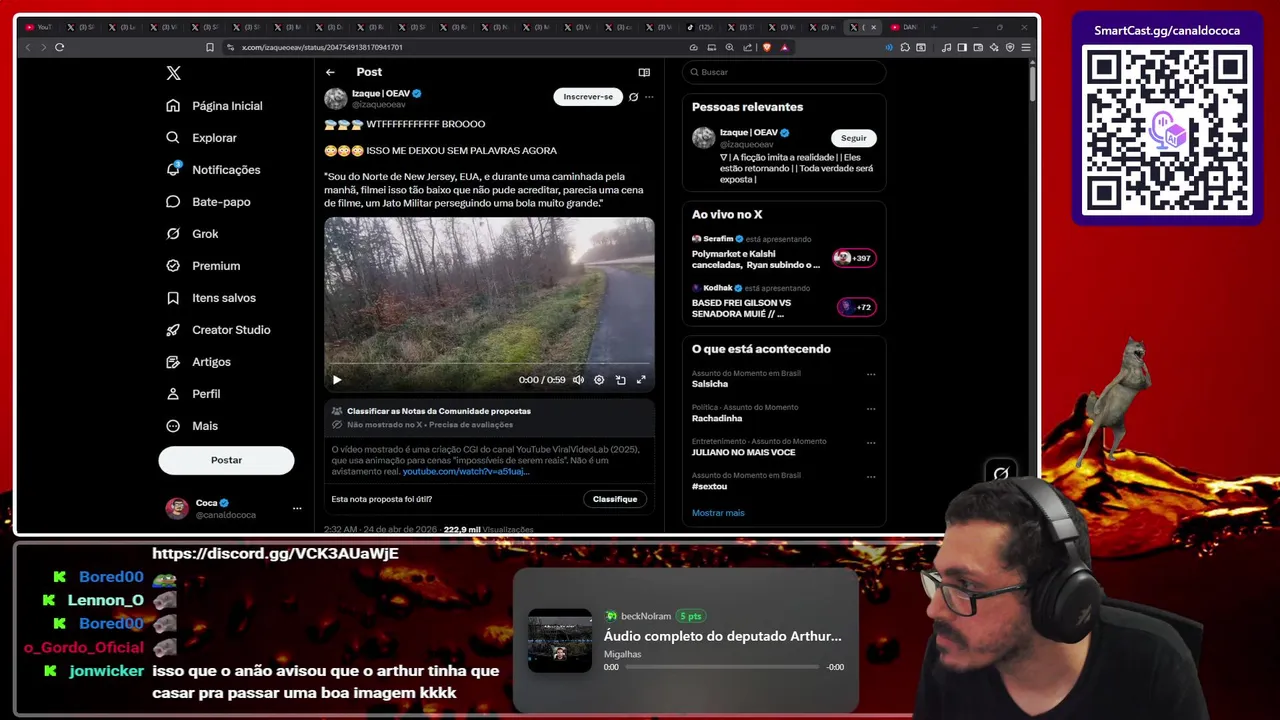Screen dimensions: 1280x720
Task: Open Serafim live space Polymarket e Kalshi
Action: point(756,259)
